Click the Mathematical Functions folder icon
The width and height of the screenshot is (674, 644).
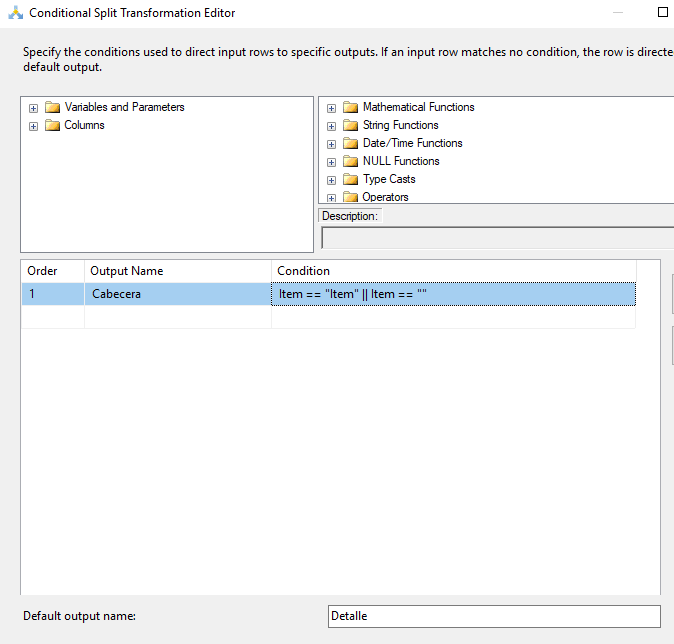[350, 107]
